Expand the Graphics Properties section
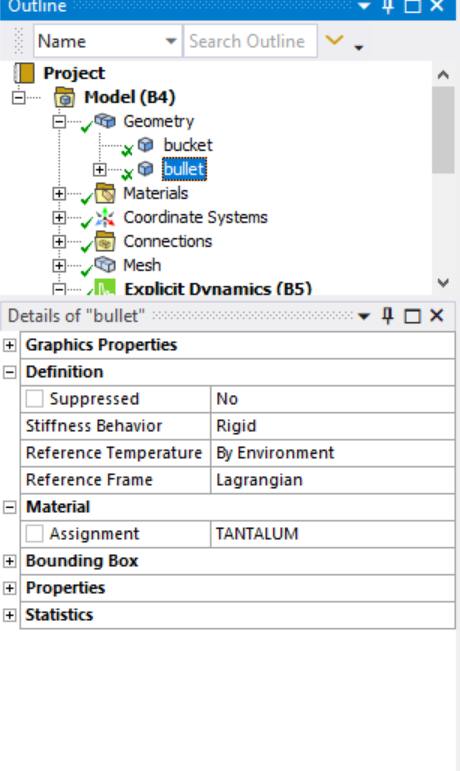Image resolution: width=460 pixels, height=771 pixels. click(x=9, y=345)
